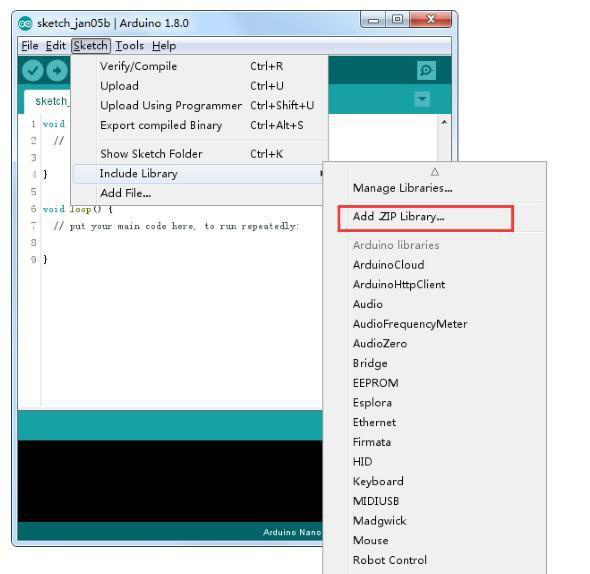The image size is (590, 574).
Task: Open the Tools menu
Action: click(129, 46)
